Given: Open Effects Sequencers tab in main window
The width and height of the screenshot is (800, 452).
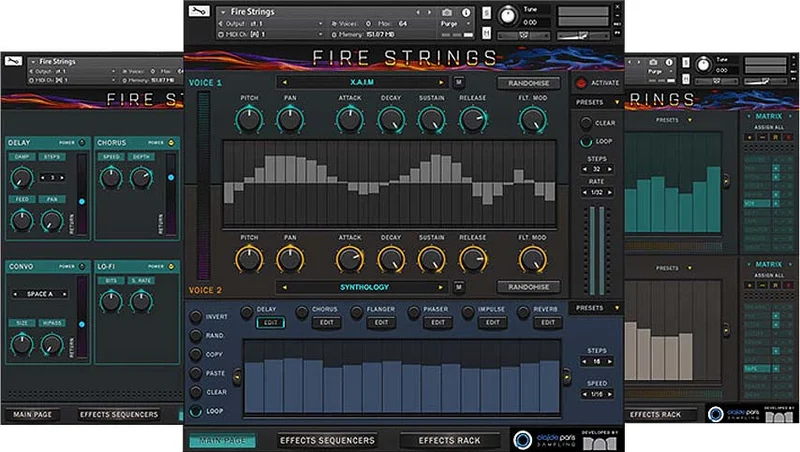Looking at the screenshot, I should click(x=327, y=440).
